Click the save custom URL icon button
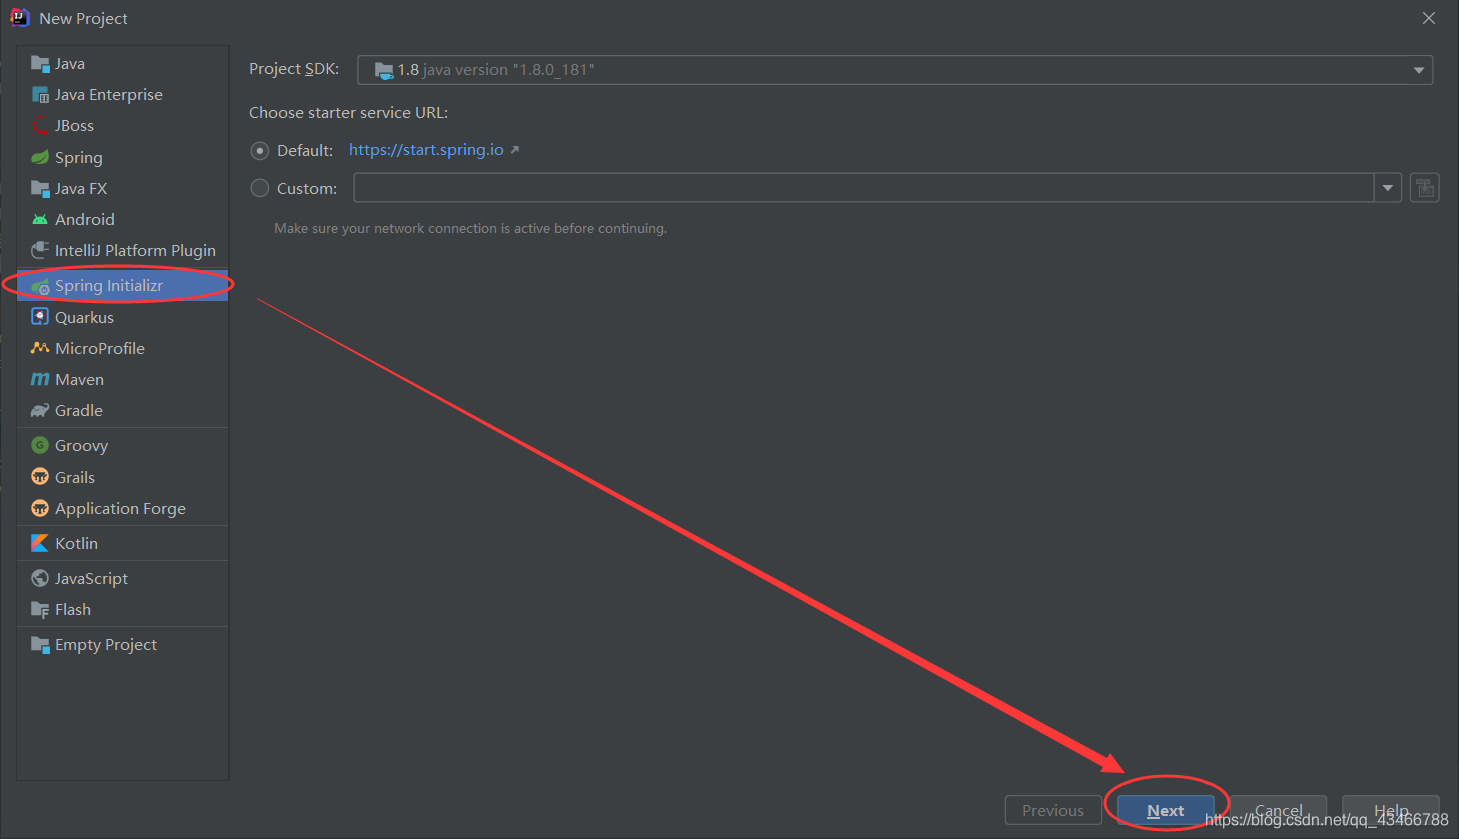This screenshot has height=839, width=1459. [1425, 188]
